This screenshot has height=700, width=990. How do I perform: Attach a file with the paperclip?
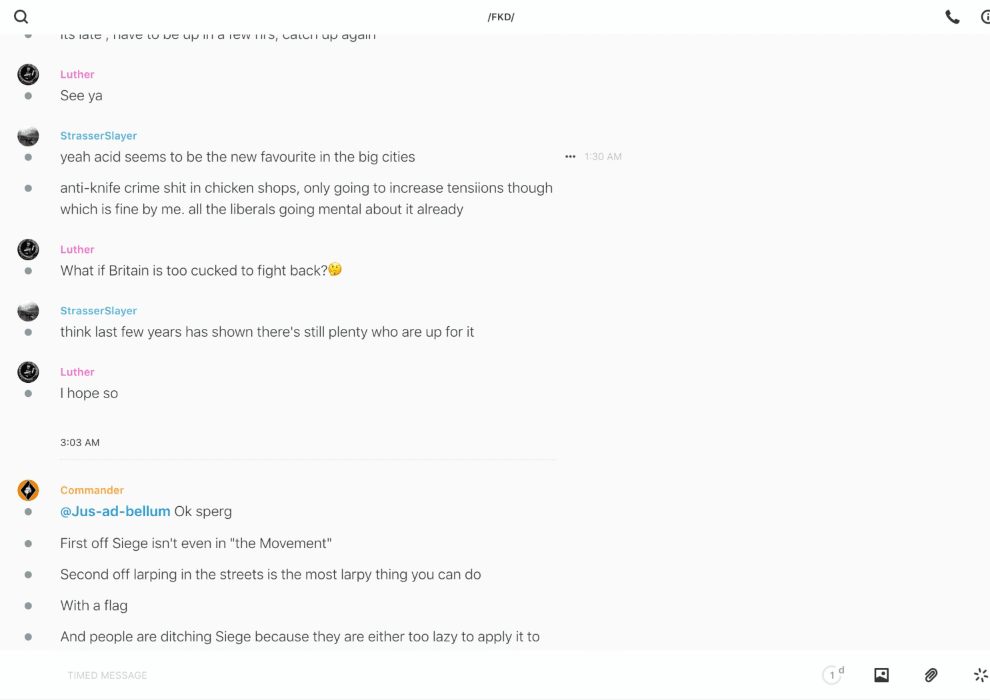click(x=931, y=675)
